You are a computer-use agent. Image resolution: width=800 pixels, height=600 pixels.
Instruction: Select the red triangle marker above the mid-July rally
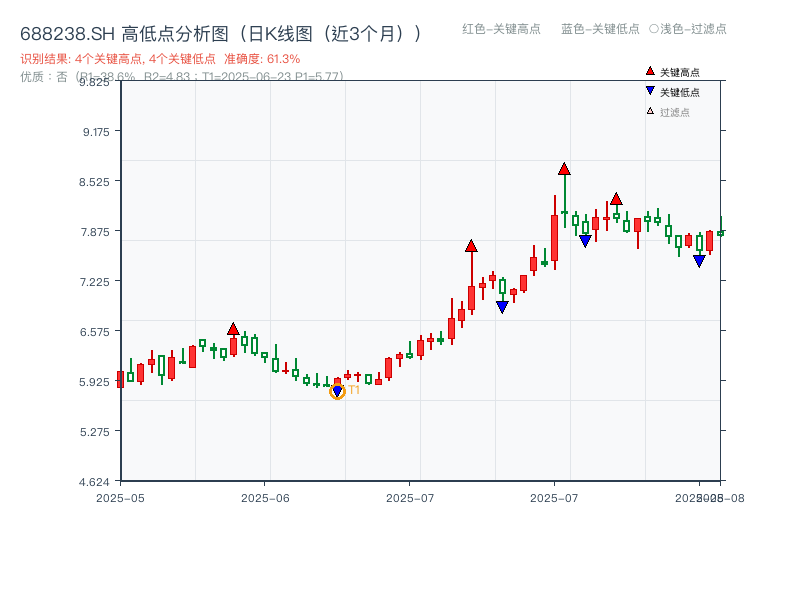pyautogui.click(x=470, y=243)
